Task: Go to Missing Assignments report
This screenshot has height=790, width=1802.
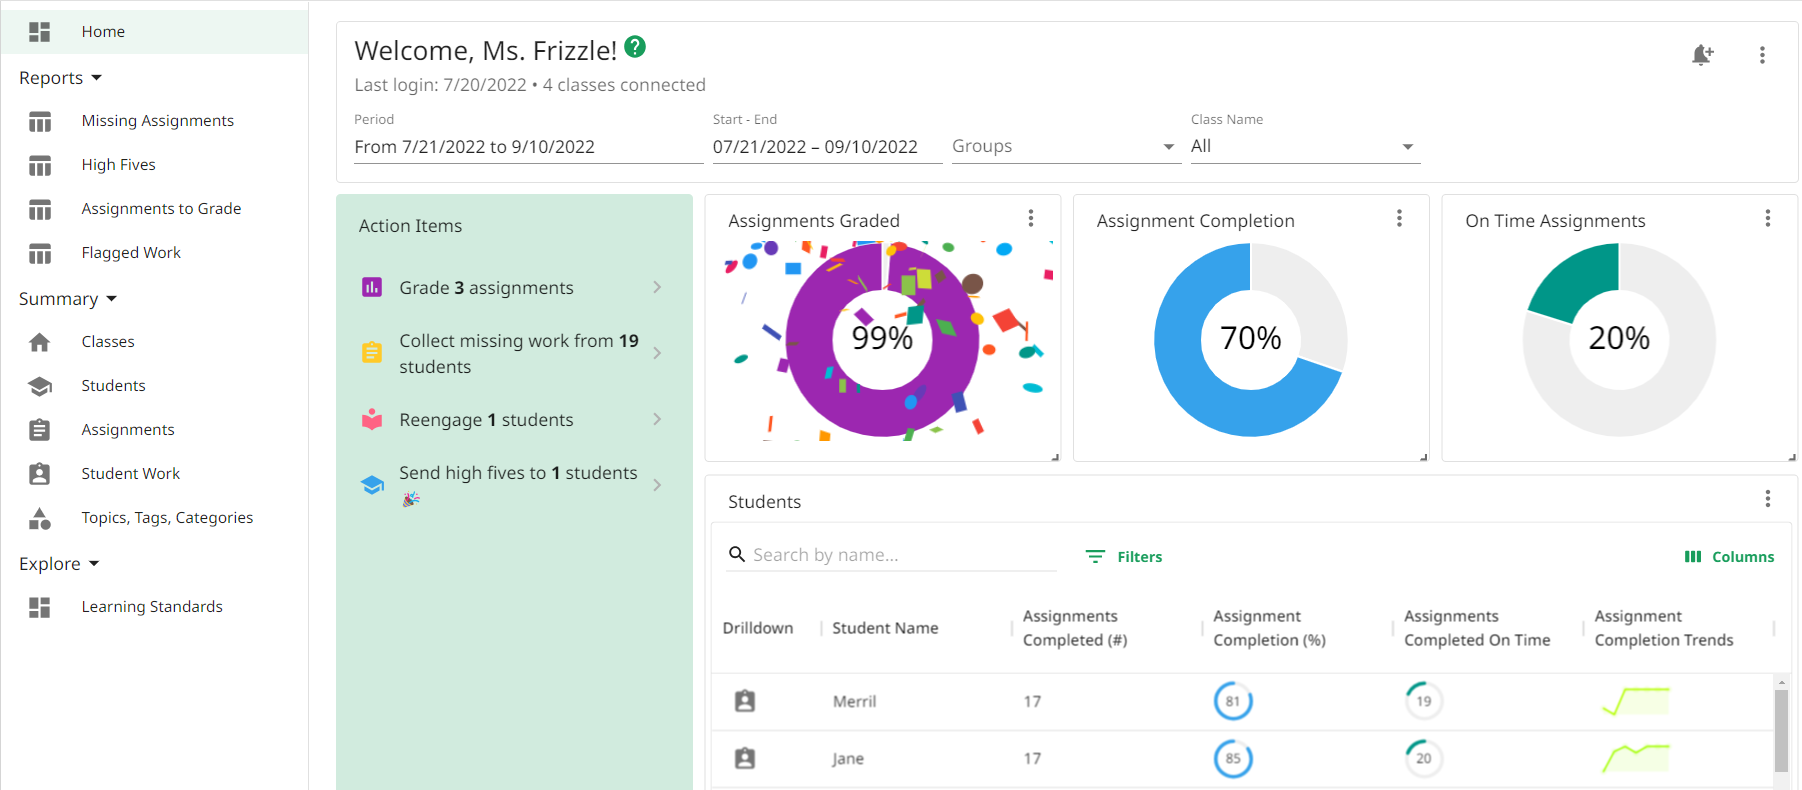Action: tap(157, 121)
